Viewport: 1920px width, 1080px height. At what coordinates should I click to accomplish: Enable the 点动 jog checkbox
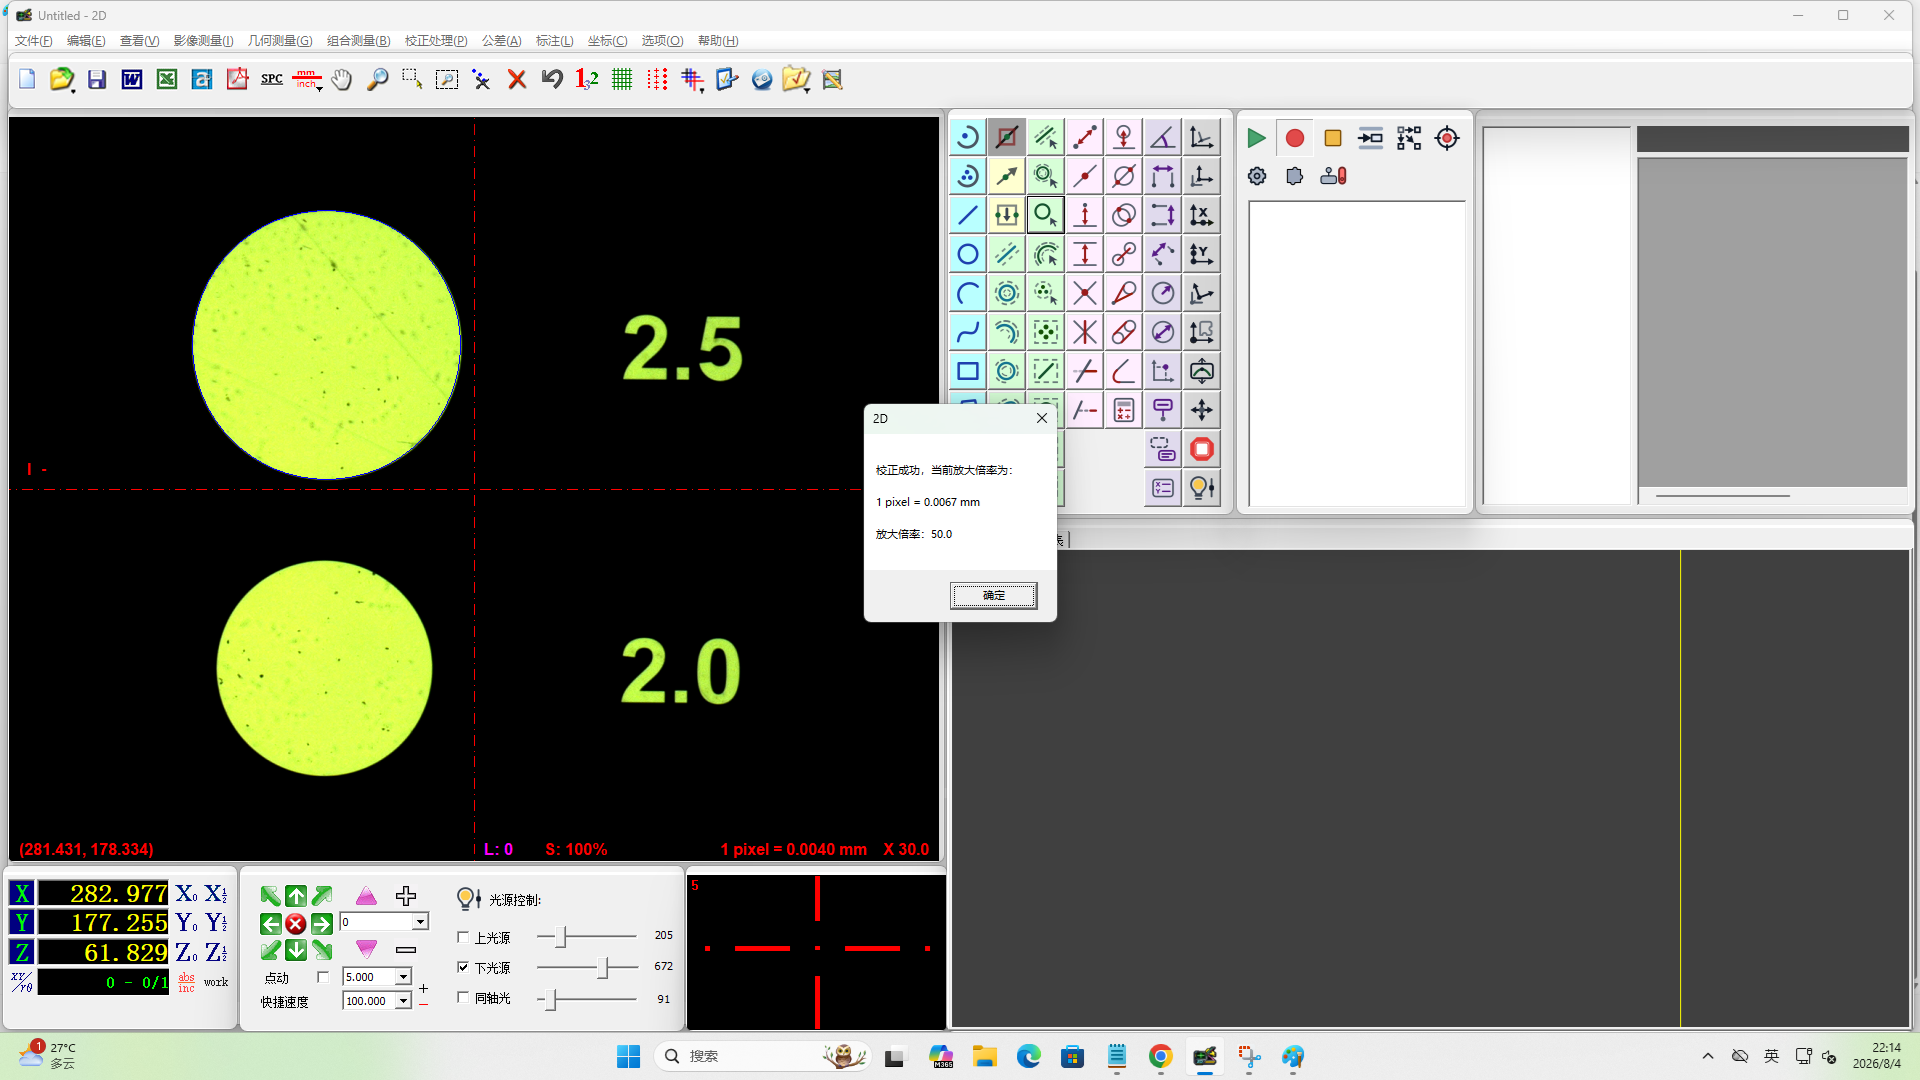coord(323,977)
